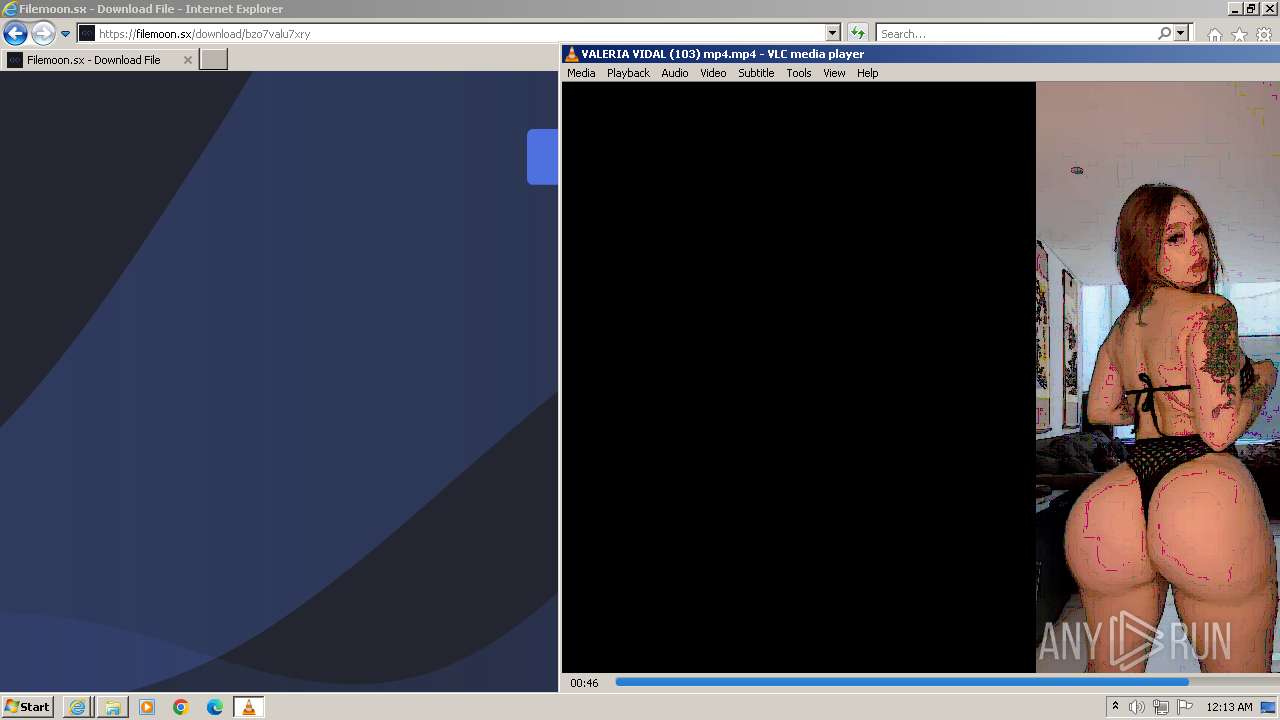Viewport: 1280px width, 720px height.
Task: Open the Windows Start menu
Action: [x=27, y=707]
